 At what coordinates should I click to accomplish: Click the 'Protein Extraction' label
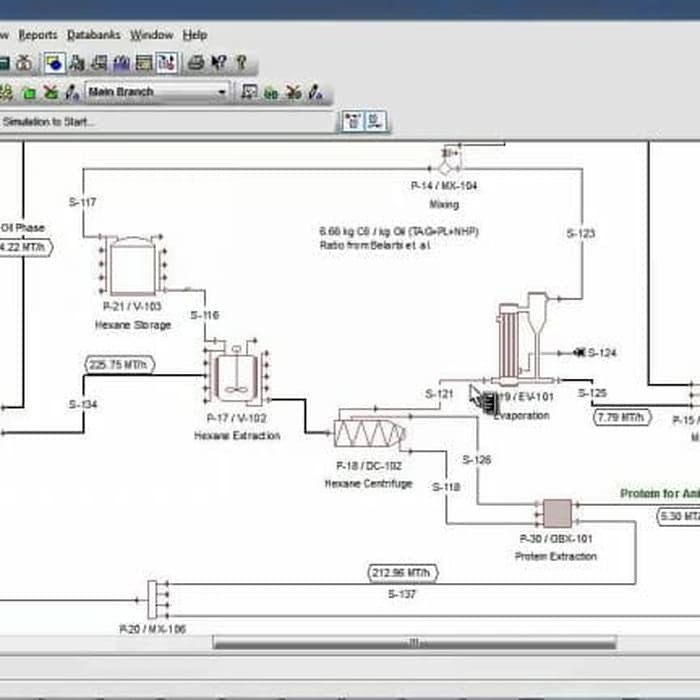(x=556, y=556)
